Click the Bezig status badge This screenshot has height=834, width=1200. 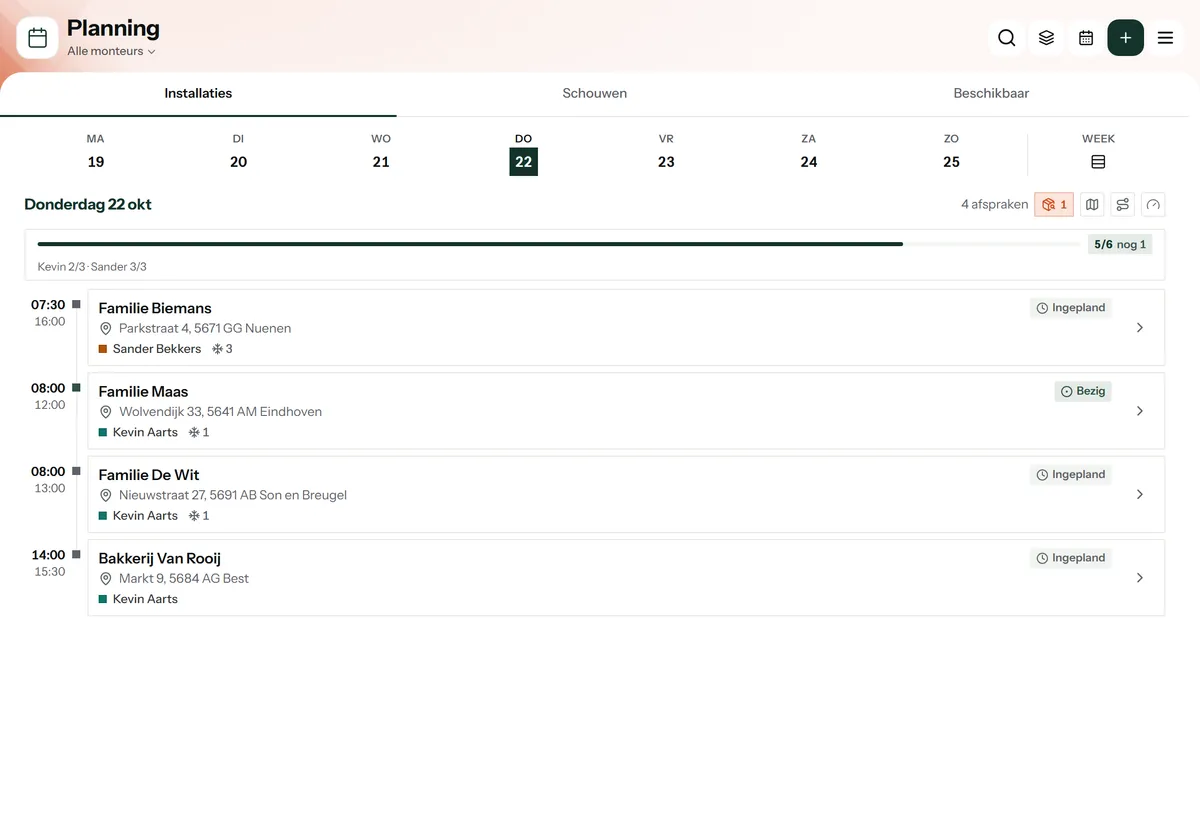coord(1083,392)
